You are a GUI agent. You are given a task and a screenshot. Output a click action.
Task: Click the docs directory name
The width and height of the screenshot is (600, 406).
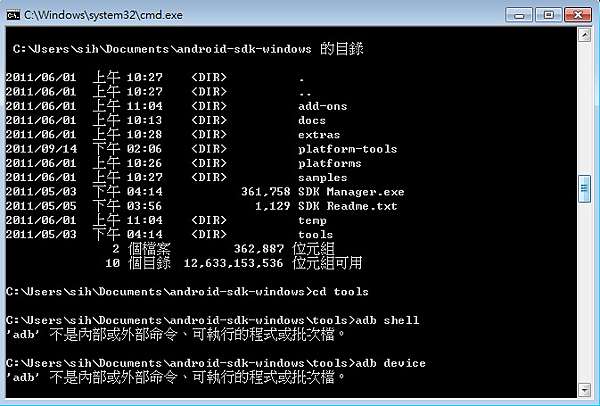click(312, 120)
